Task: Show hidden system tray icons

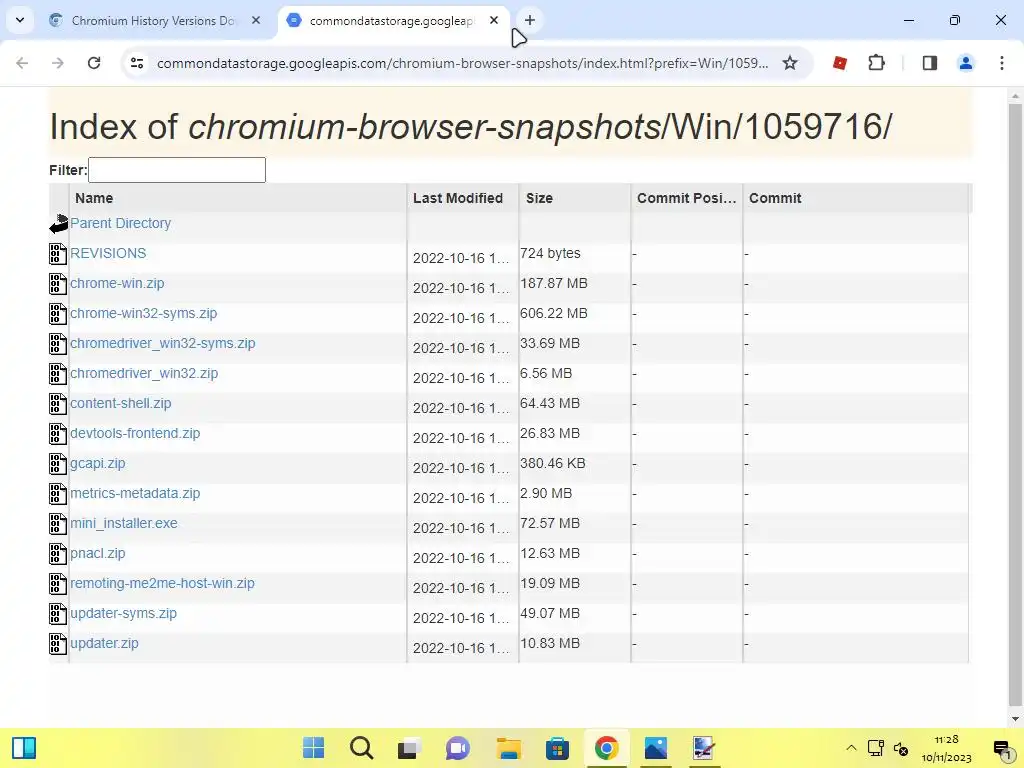Action: 851,748
